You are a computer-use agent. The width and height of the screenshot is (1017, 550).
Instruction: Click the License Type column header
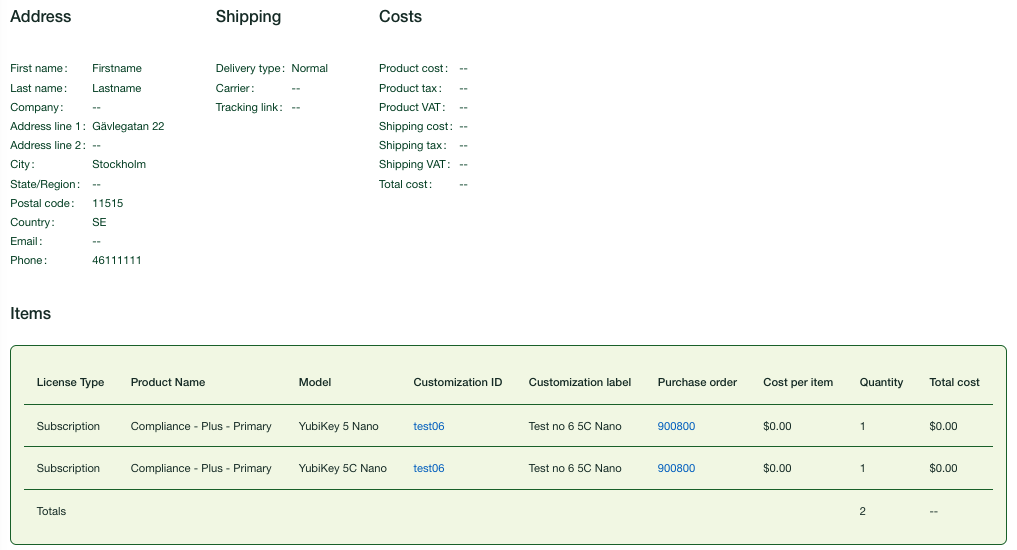tap(70, 382)
